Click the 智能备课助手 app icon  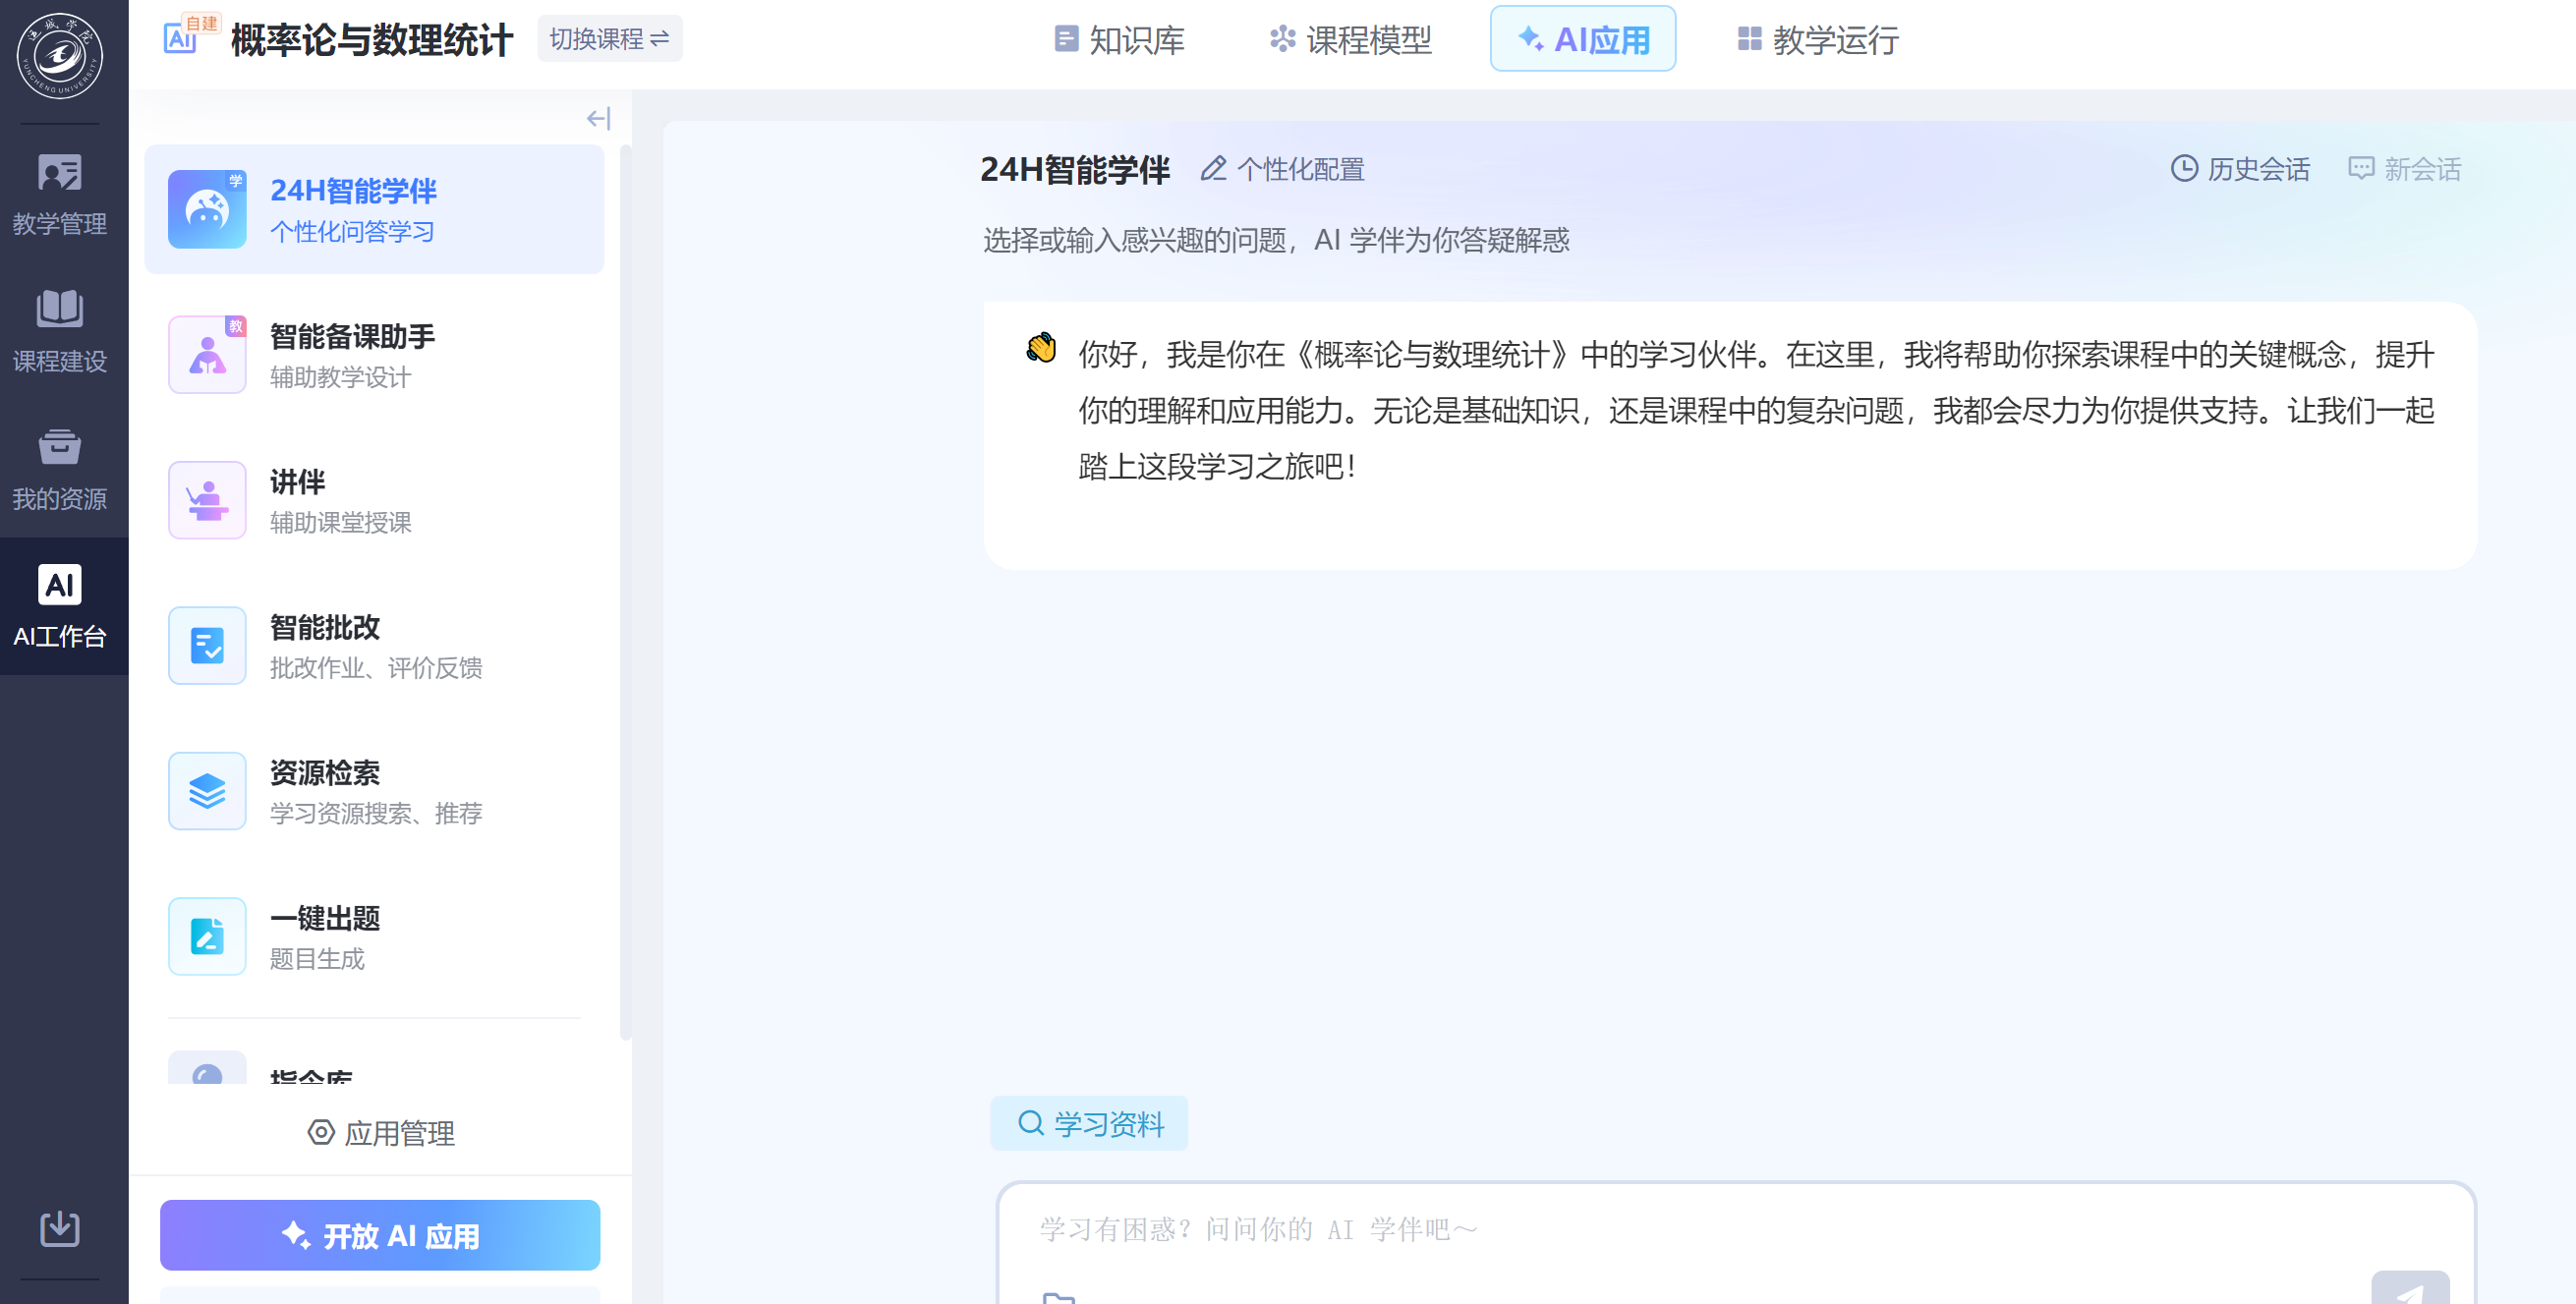(207, 355)
